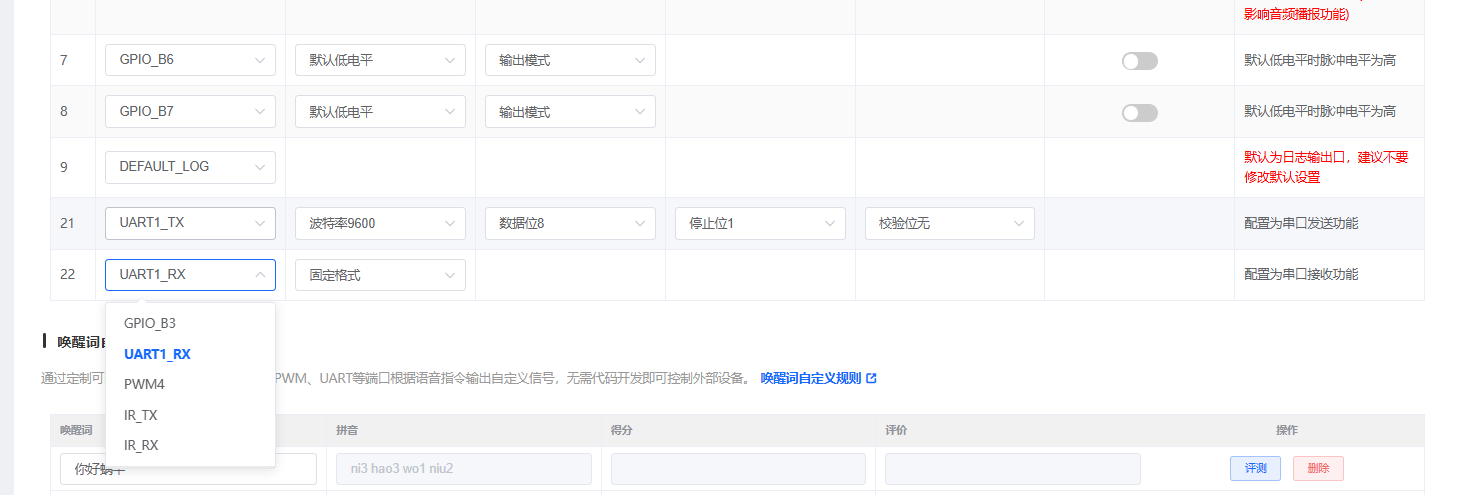Open the 停止位1 stop bit dropdown

(760, 223)
